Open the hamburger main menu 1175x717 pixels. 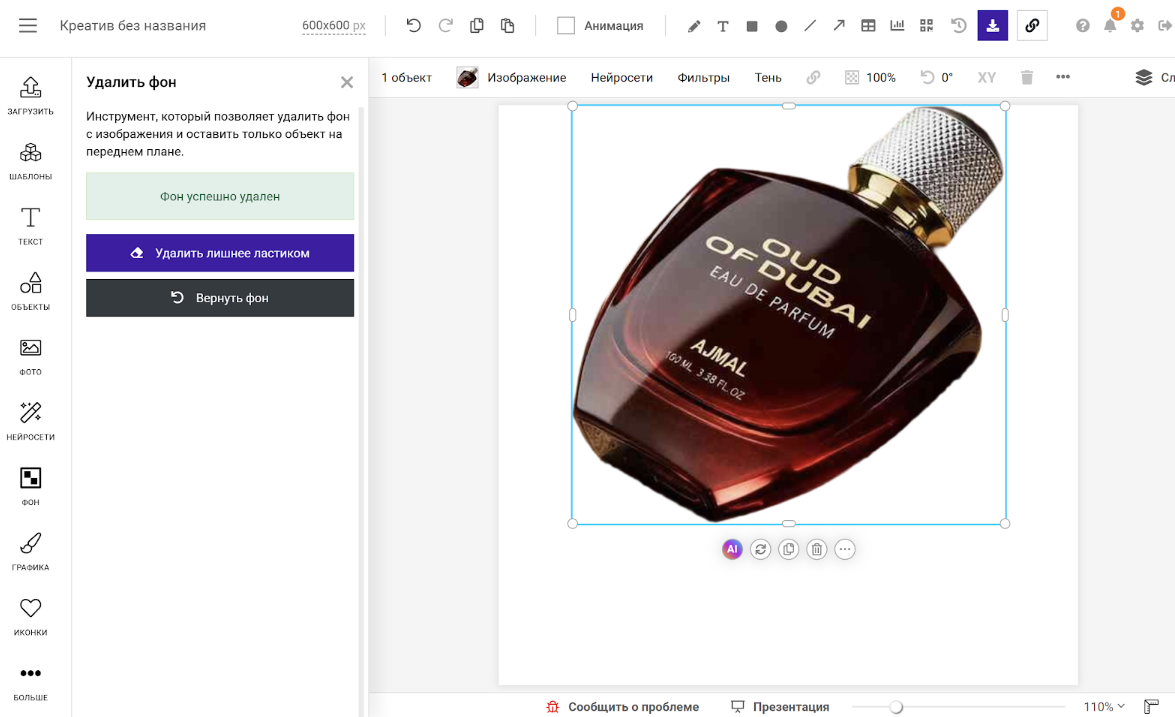coord(28,26)
